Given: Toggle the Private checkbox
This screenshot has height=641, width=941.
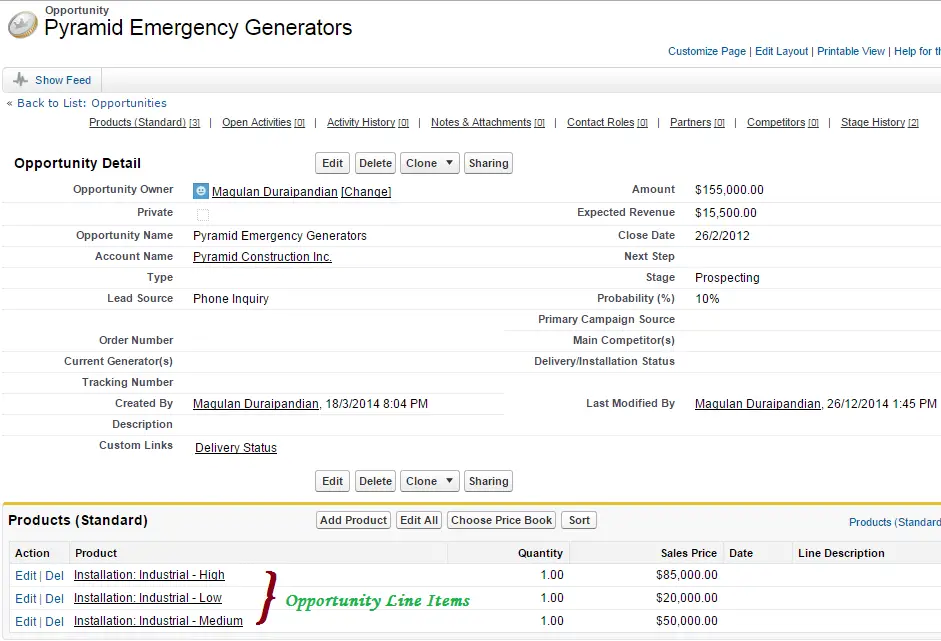Looking at the screenshot, I should (203, 214).
